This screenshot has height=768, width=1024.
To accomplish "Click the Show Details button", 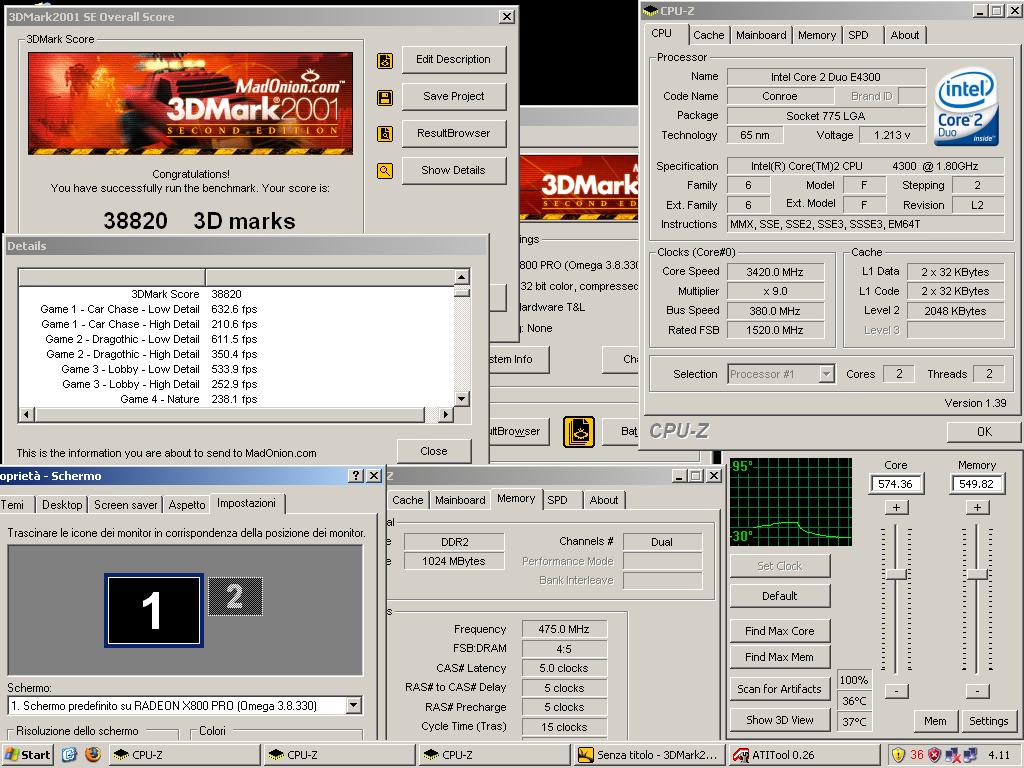I will click(454, 170).
